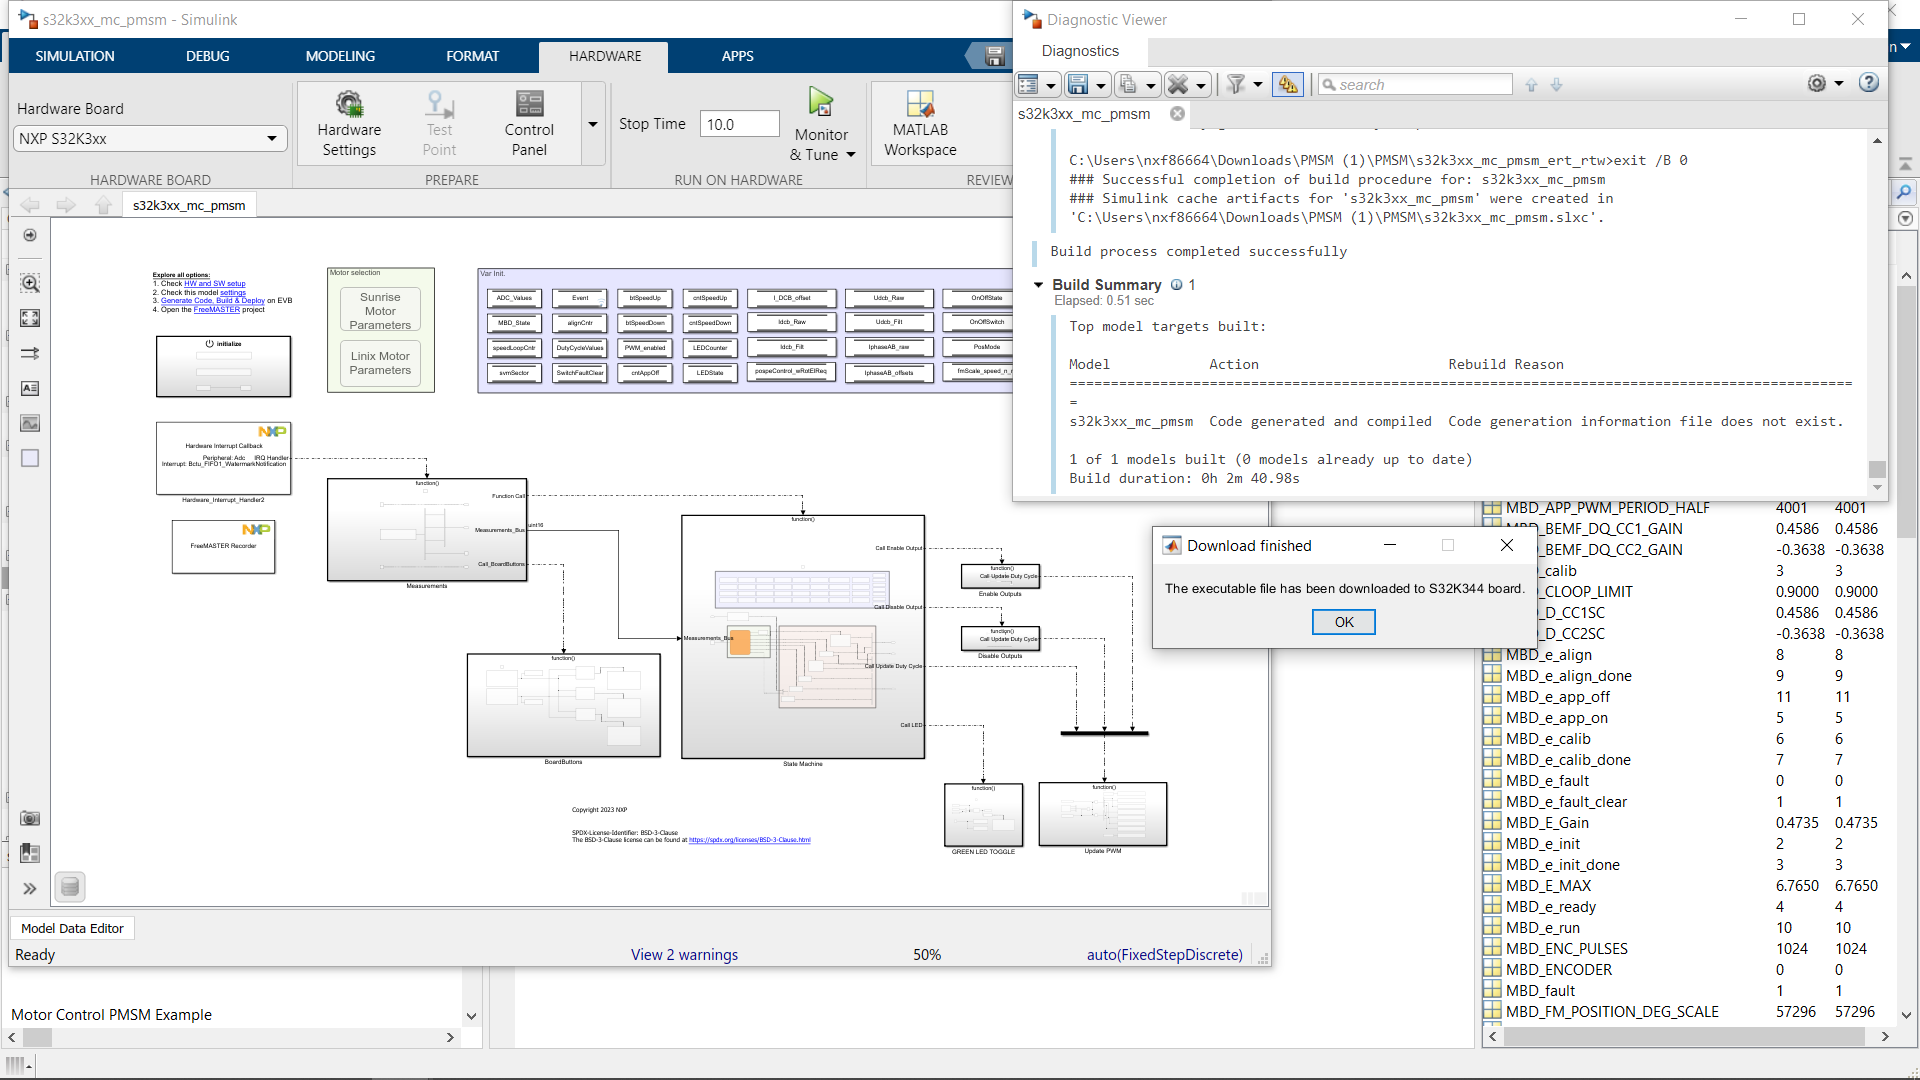
Task: Open the diagnostics filter dropdown arrow
Action: coord(1257,85)
